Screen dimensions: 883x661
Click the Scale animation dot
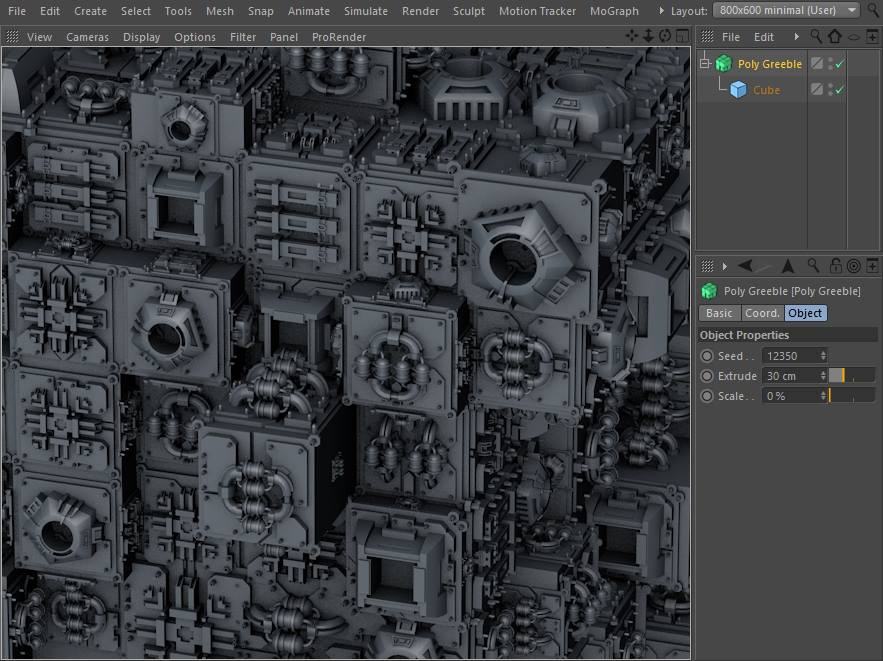[707, 396]
